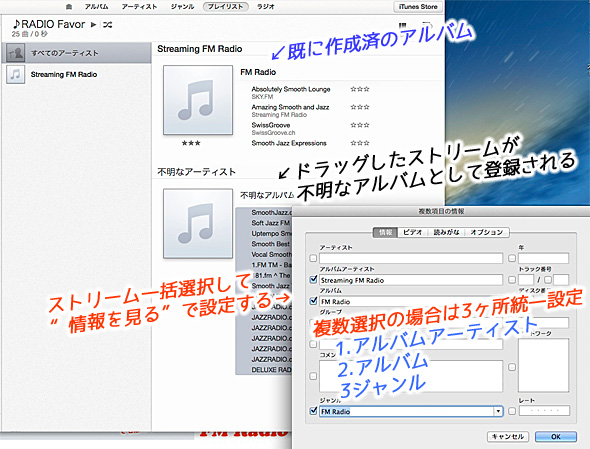The image size is (590, 449).
Task: Select the Amazing Smooth and Jazz track
Action: (x=290, y=107)
